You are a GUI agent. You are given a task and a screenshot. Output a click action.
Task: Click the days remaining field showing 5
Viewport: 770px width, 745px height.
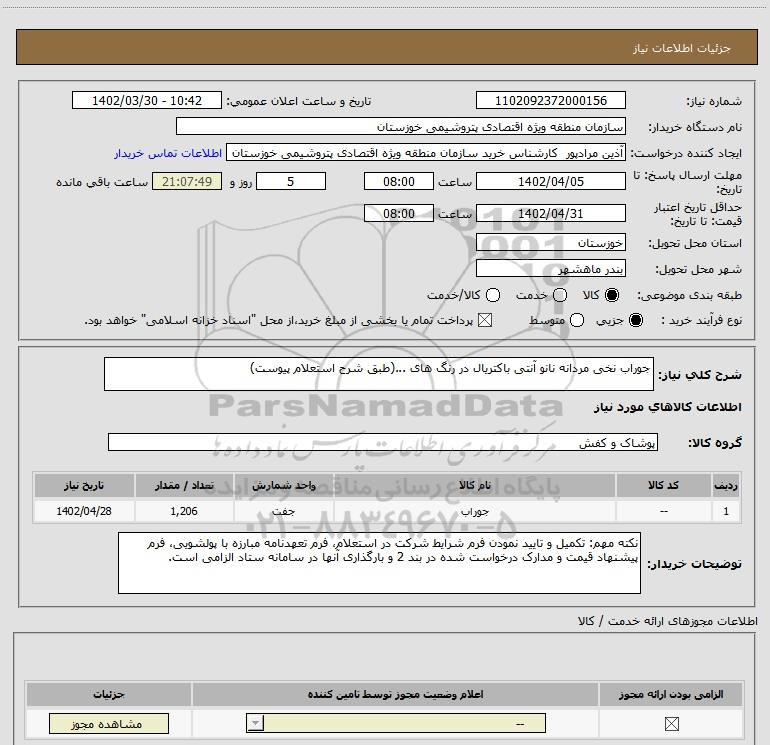291,182
